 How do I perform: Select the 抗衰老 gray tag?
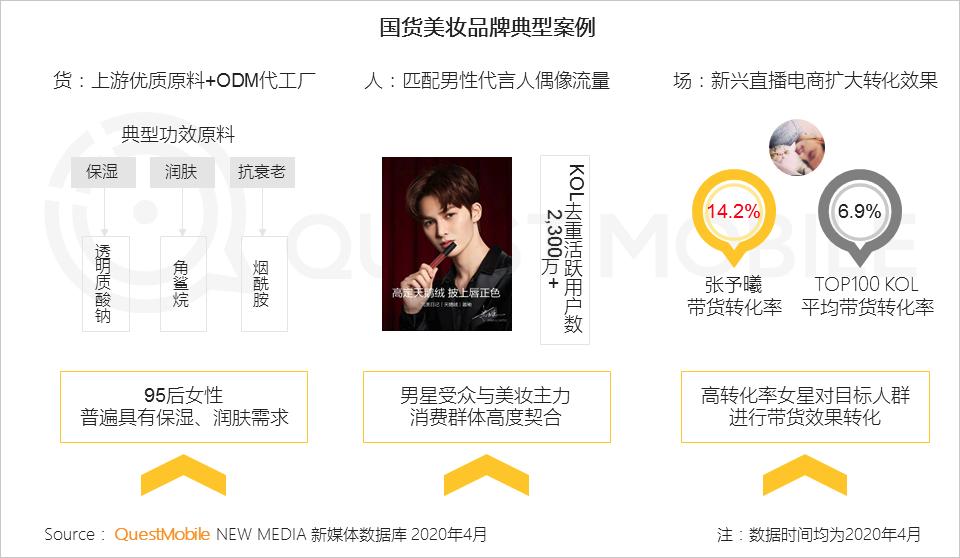[262, 172]
